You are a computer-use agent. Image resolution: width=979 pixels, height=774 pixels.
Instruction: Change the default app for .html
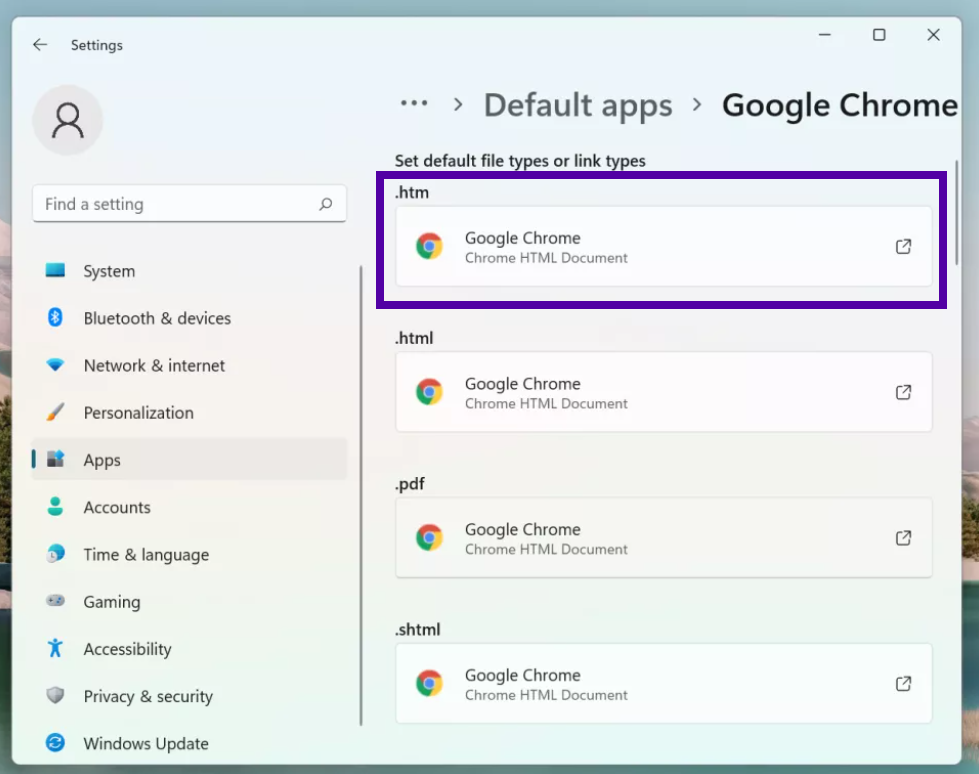664,392
